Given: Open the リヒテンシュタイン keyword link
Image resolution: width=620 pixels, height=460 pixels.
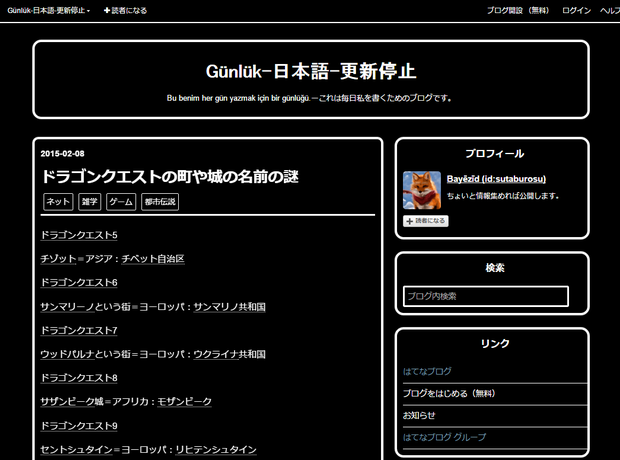Looking at the screenshot, I should [216, 450].
